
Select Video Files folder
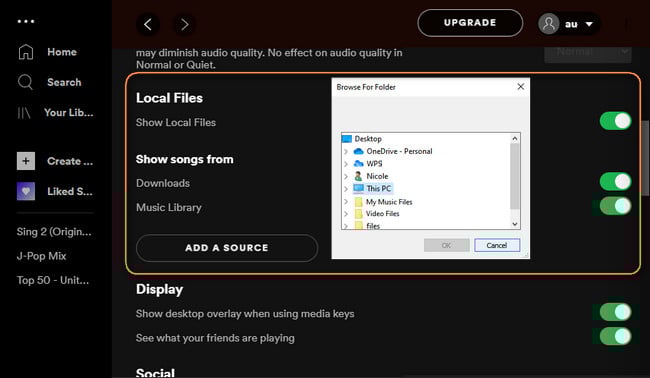pyautogui.click(x=382, y=214)
